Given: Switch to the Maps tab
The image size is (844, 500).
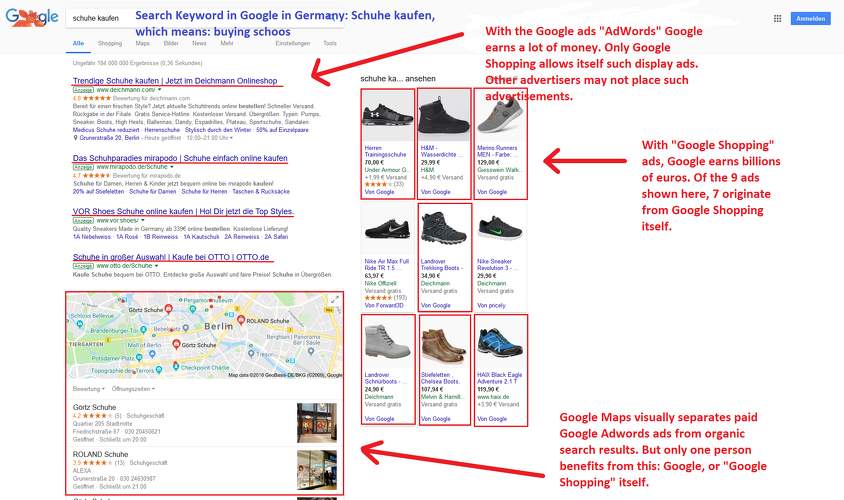Looking at the screenshot, I should pyautogui.click(x=143, y=43).
